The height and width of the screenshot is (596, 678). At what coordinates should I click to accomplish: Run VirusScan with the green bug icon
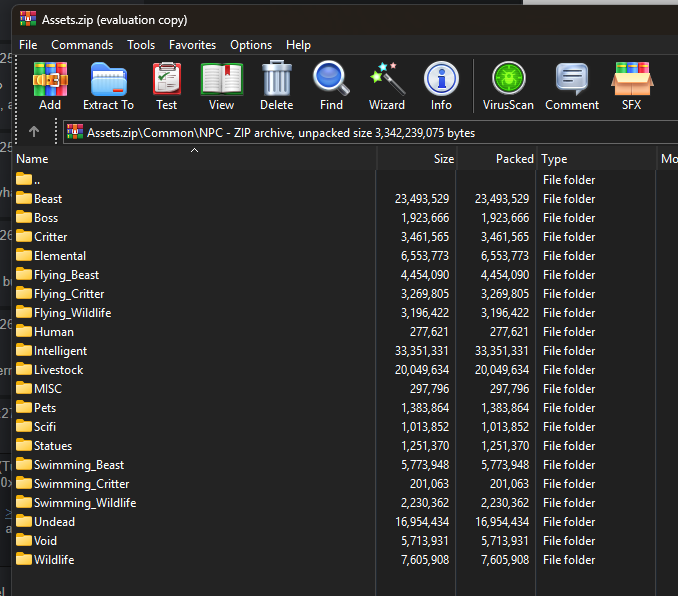click(x=508, y=78)
